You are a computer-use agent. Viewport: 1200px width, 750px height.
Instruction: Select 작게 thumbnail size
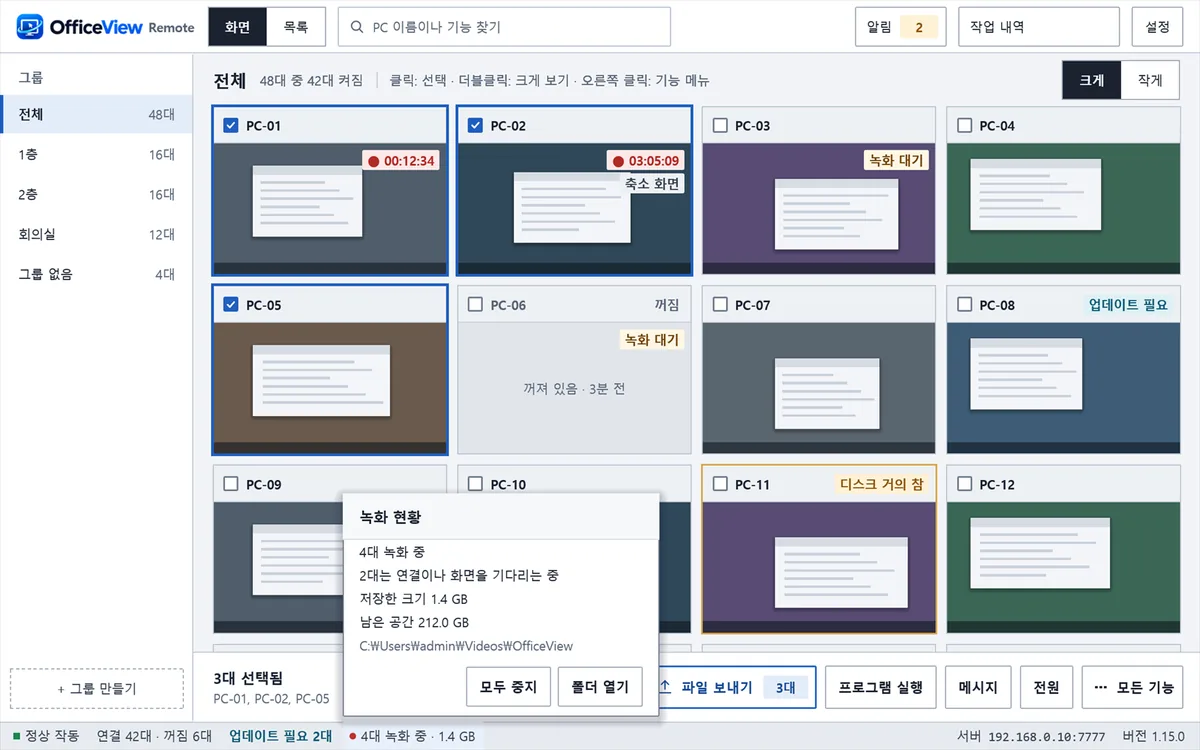(1152, 80)
